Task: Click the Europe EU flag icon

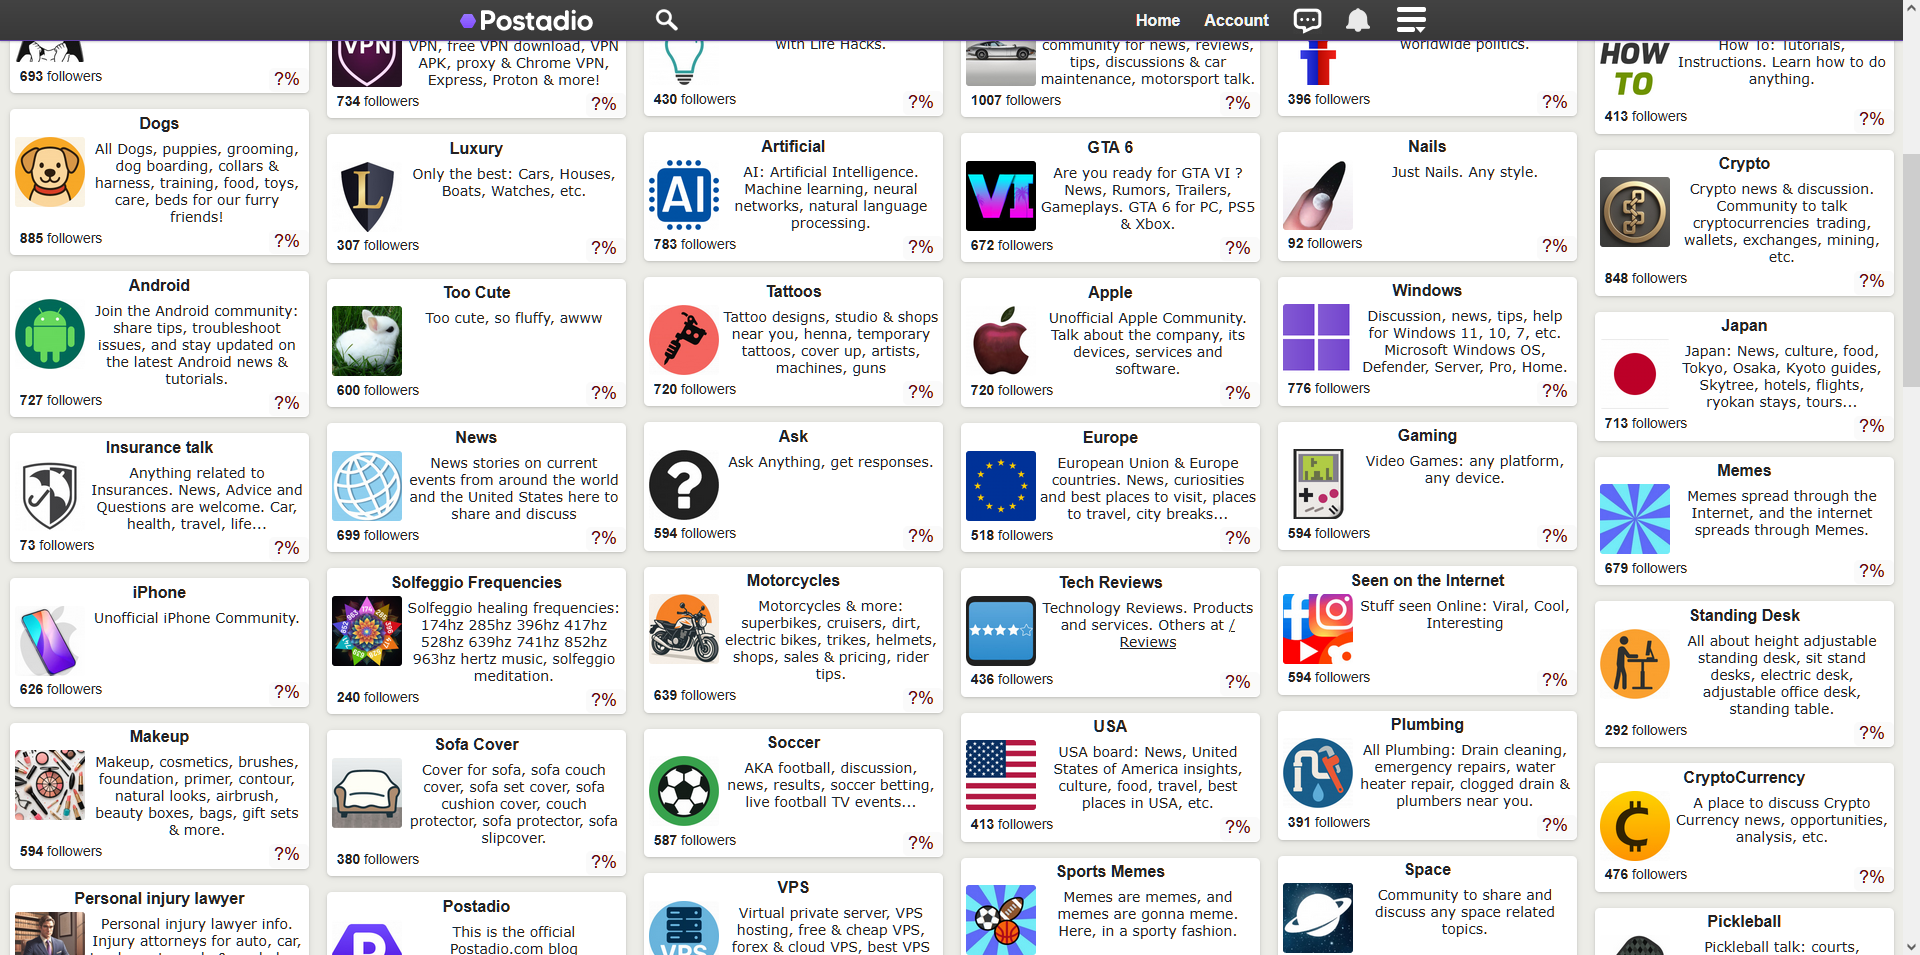Action: click(x=1001, y=486)
